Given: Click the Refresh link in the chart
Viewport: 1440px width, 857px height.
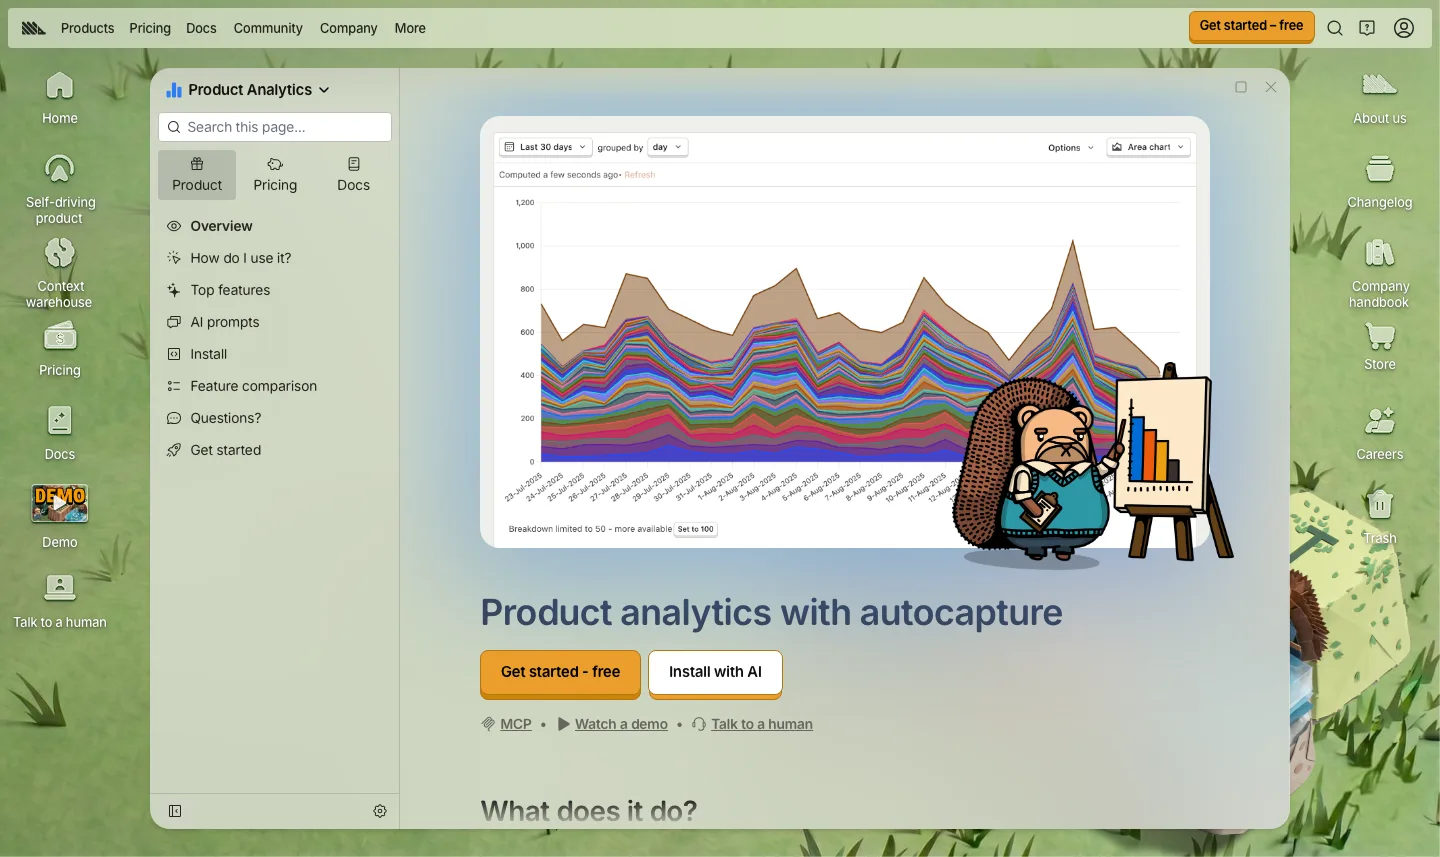Looking at the screenshot, I should coord(639,175).
